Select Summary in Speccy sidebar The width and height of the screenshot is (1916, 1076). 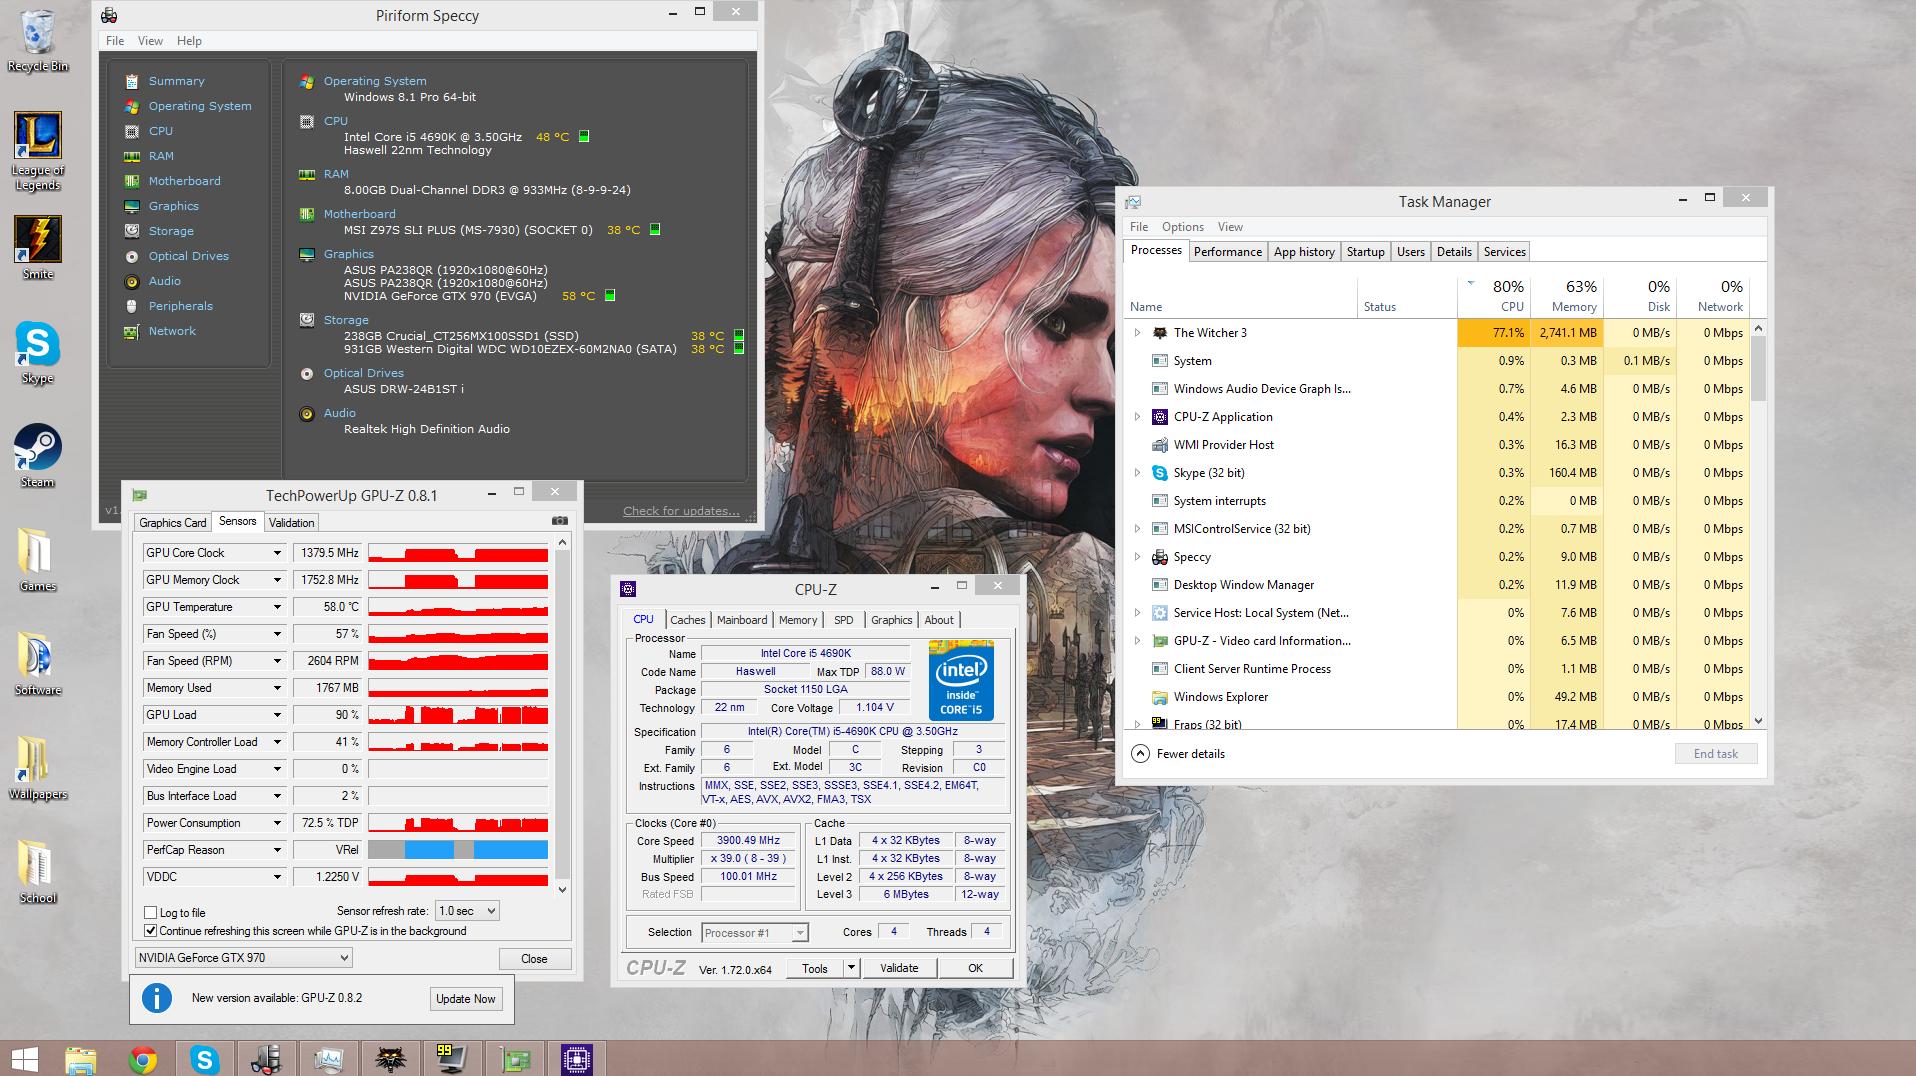pos(176,81)
